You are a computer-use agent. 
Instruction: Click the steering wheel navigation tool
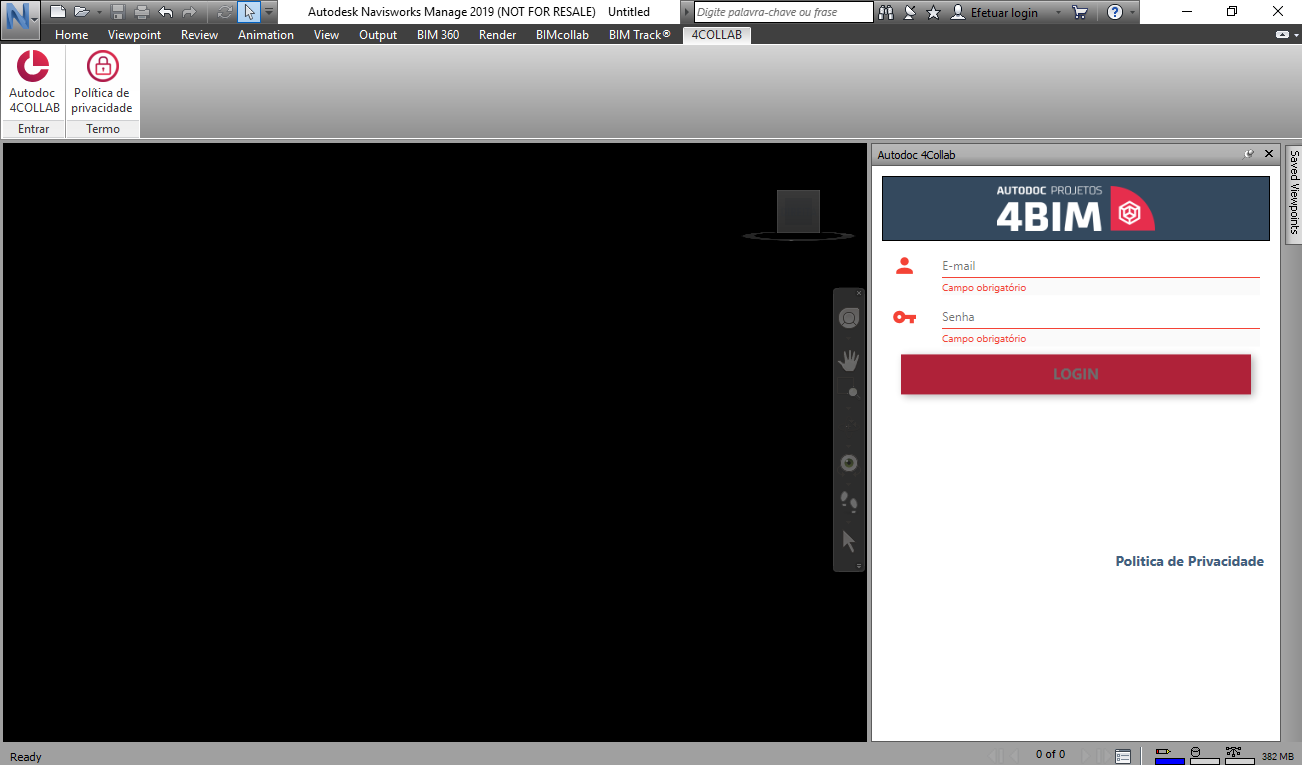[849, 318]
